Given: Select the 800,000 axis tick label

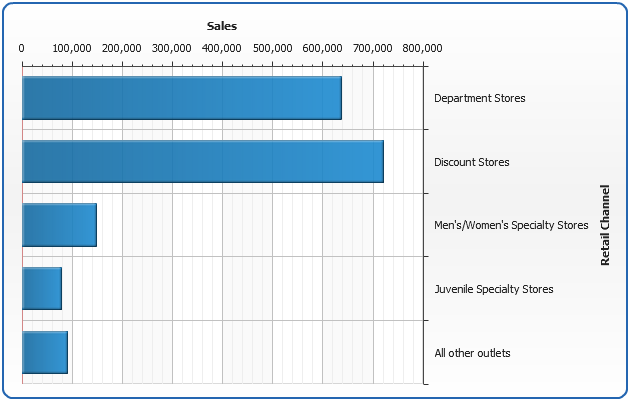Looking at the screenshot, I should coord(420,47).
